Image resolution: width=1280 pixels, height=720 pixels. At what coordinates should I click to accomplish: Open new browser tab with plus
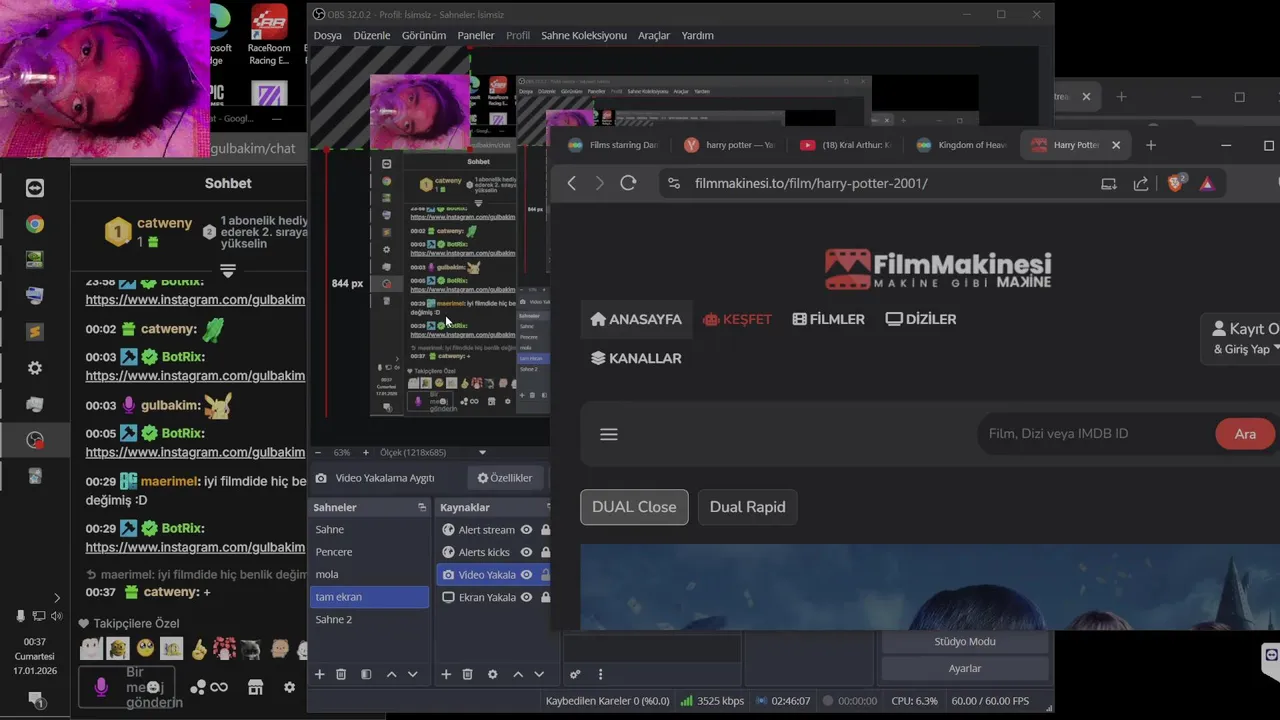pyautogui.click(x=1150, y=145)
